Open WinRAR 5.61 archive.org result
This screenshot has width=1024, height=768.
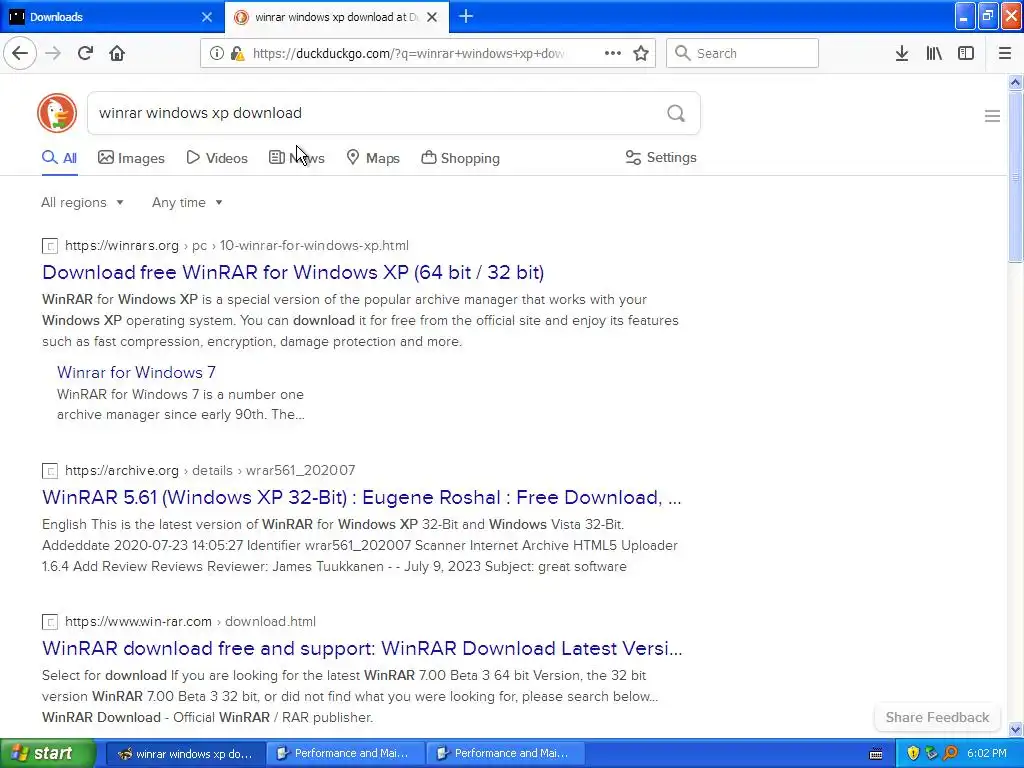pos(362,498)
